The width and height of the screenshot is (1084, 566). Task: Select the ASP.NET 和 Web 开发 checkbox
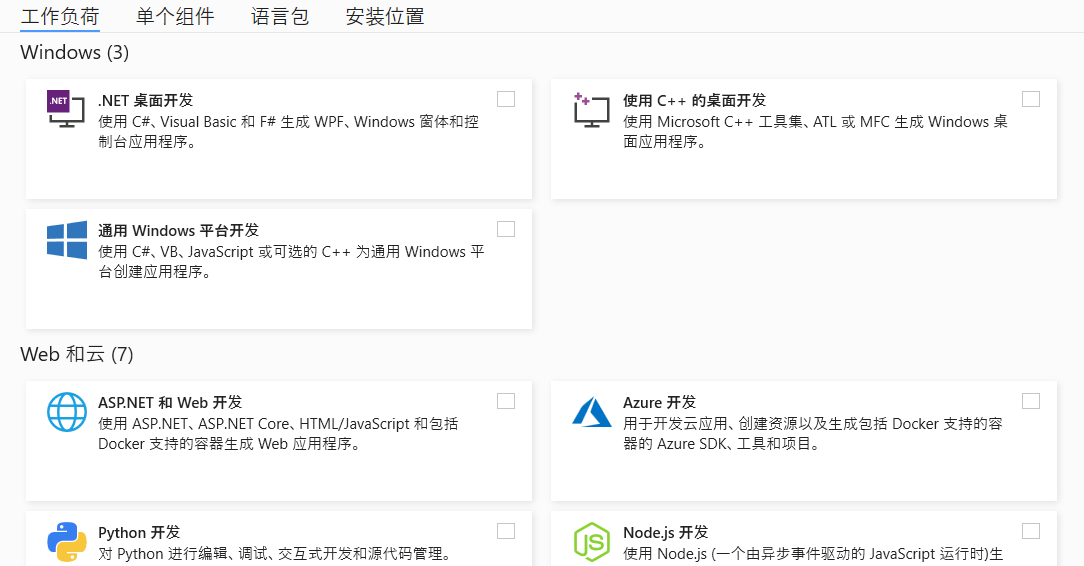tap(506, 402)
